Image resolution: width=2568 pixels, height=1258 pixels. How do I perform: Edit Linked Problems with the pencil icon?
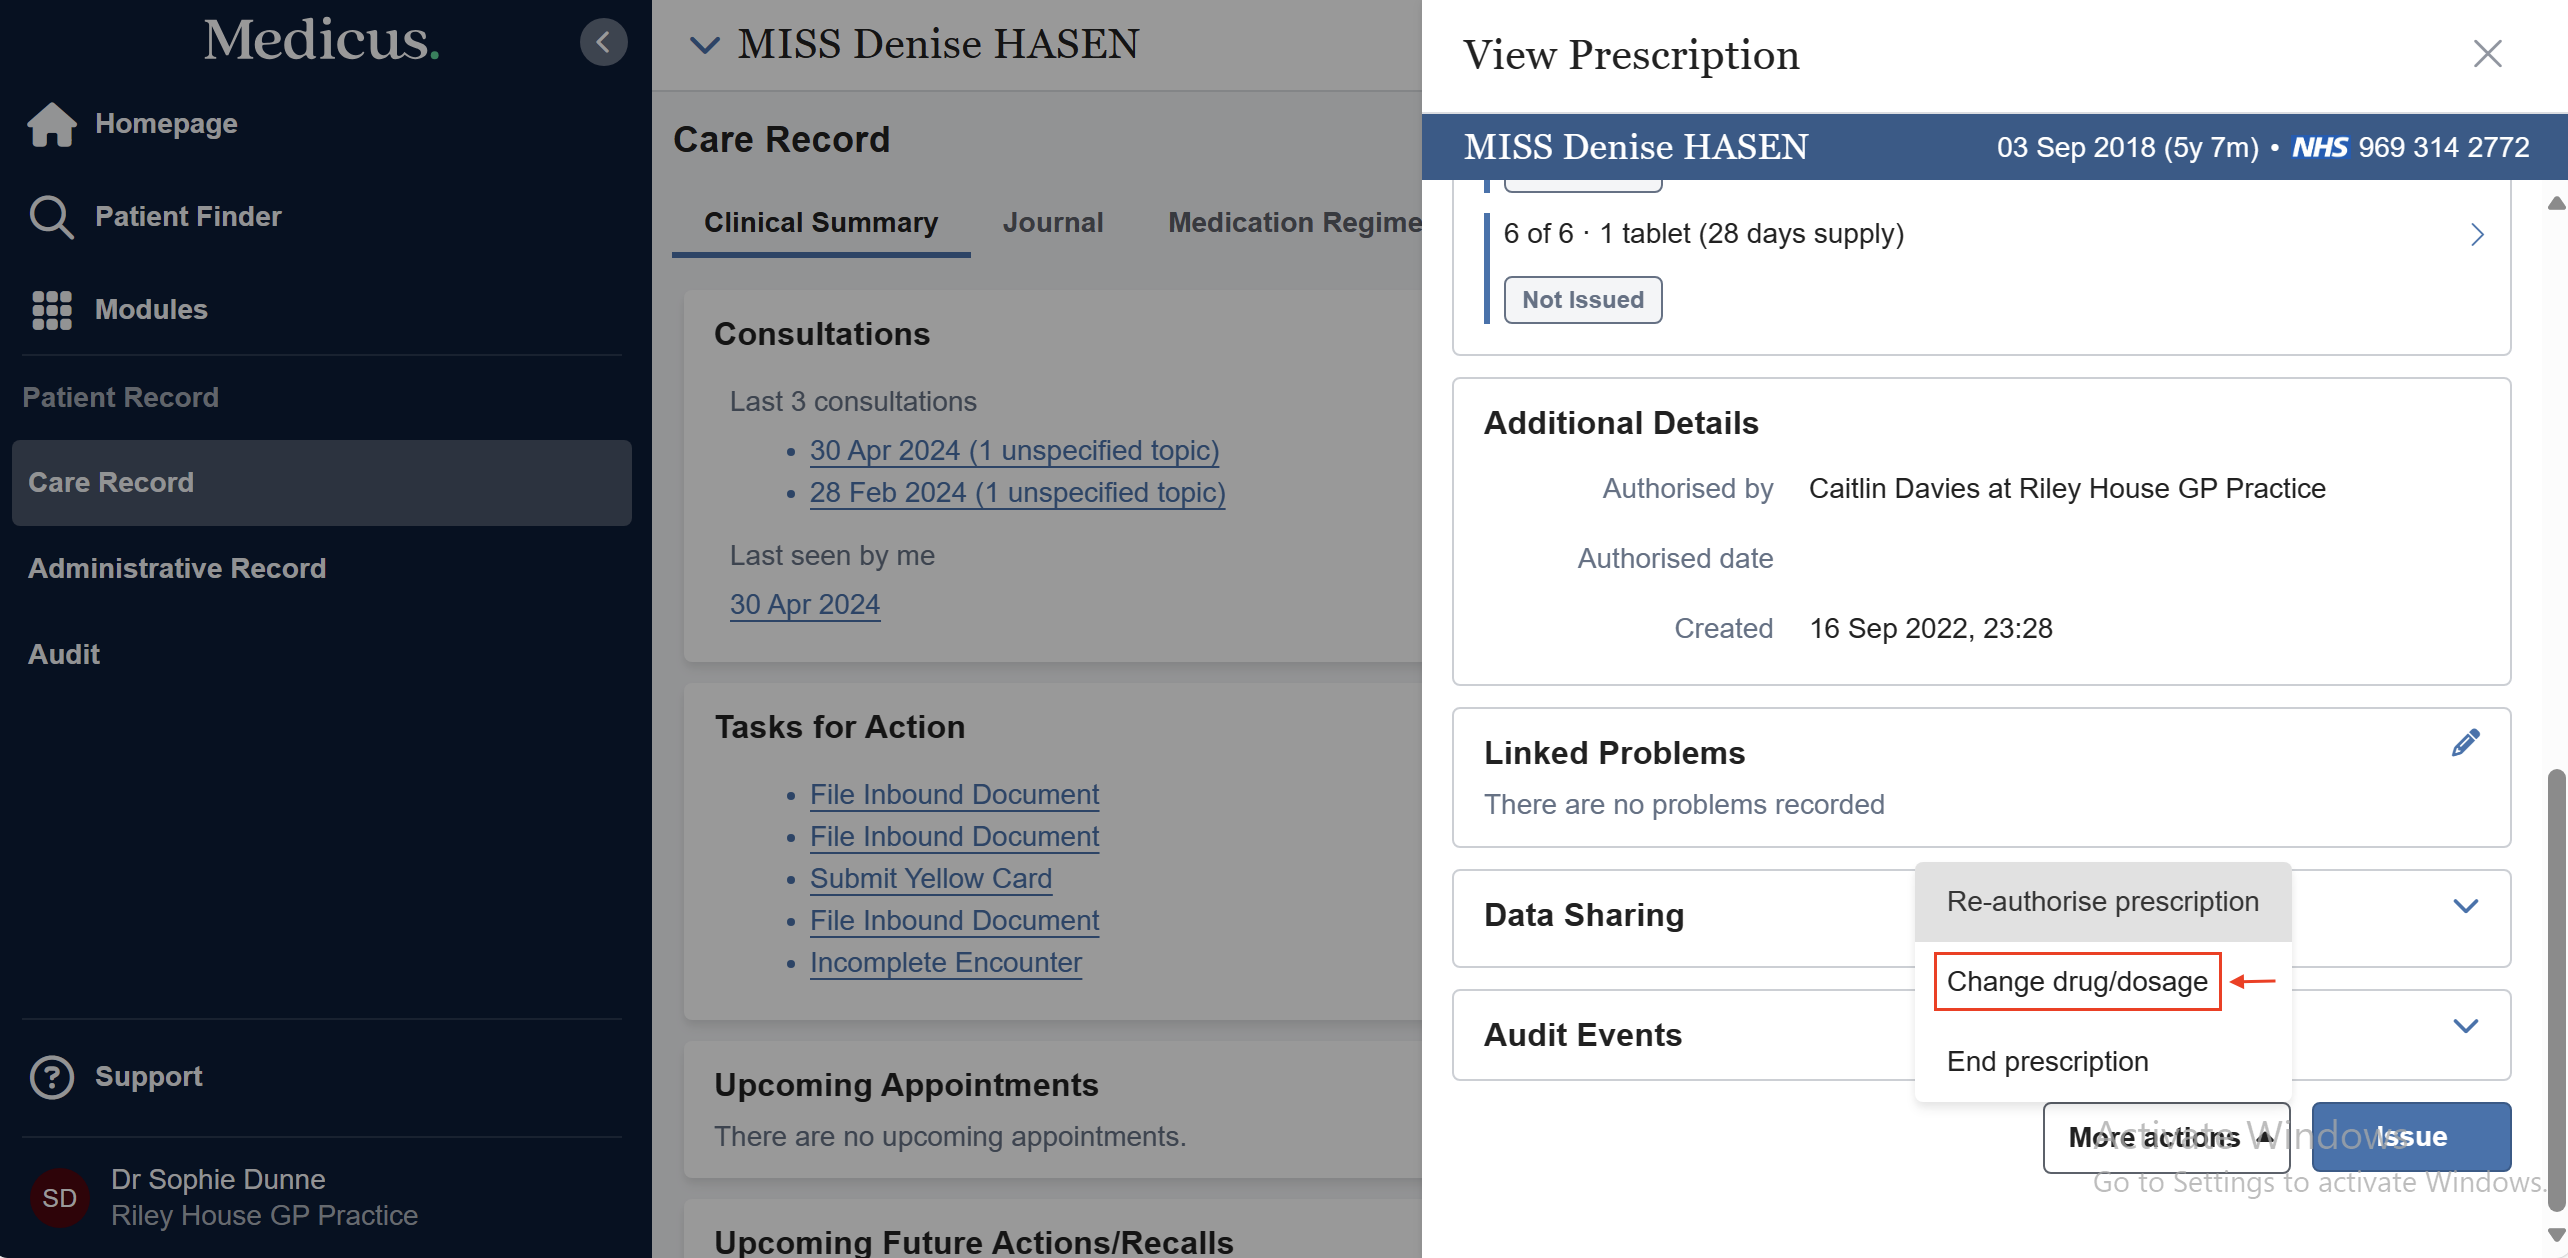[x=2465, y=742]
